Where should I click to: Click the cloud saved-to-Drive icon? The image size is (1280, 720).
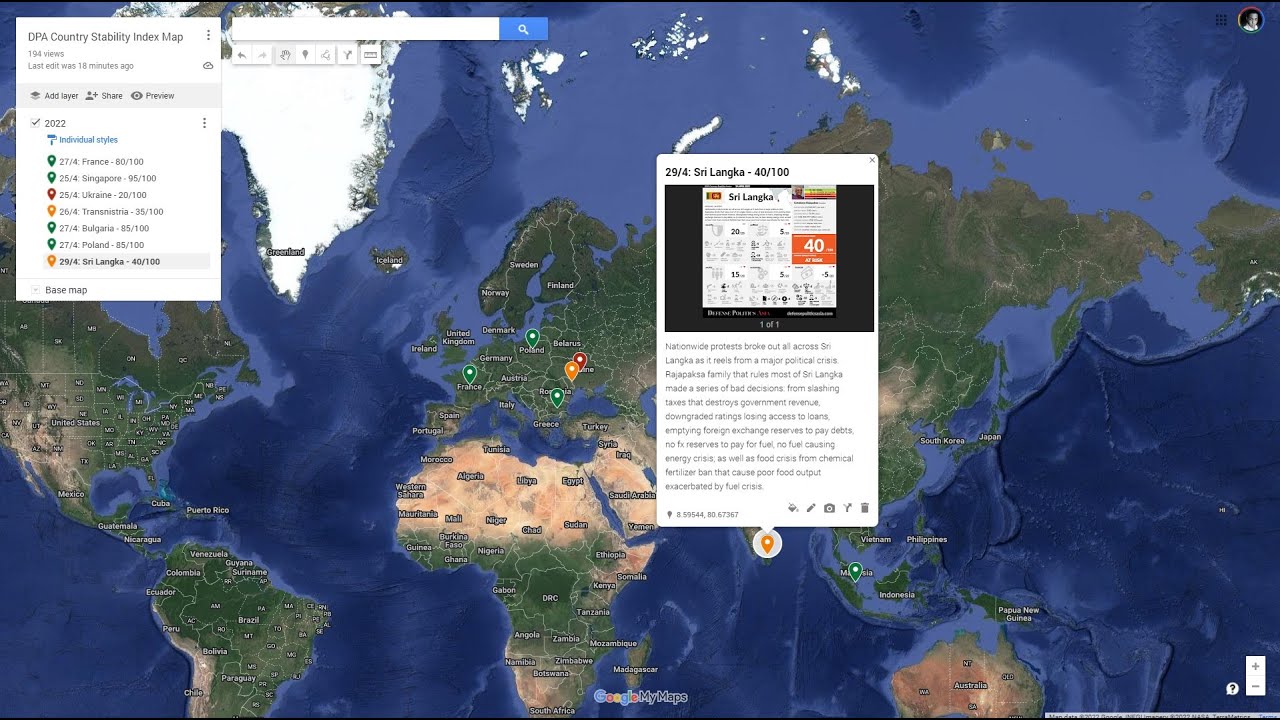[208, 66]
